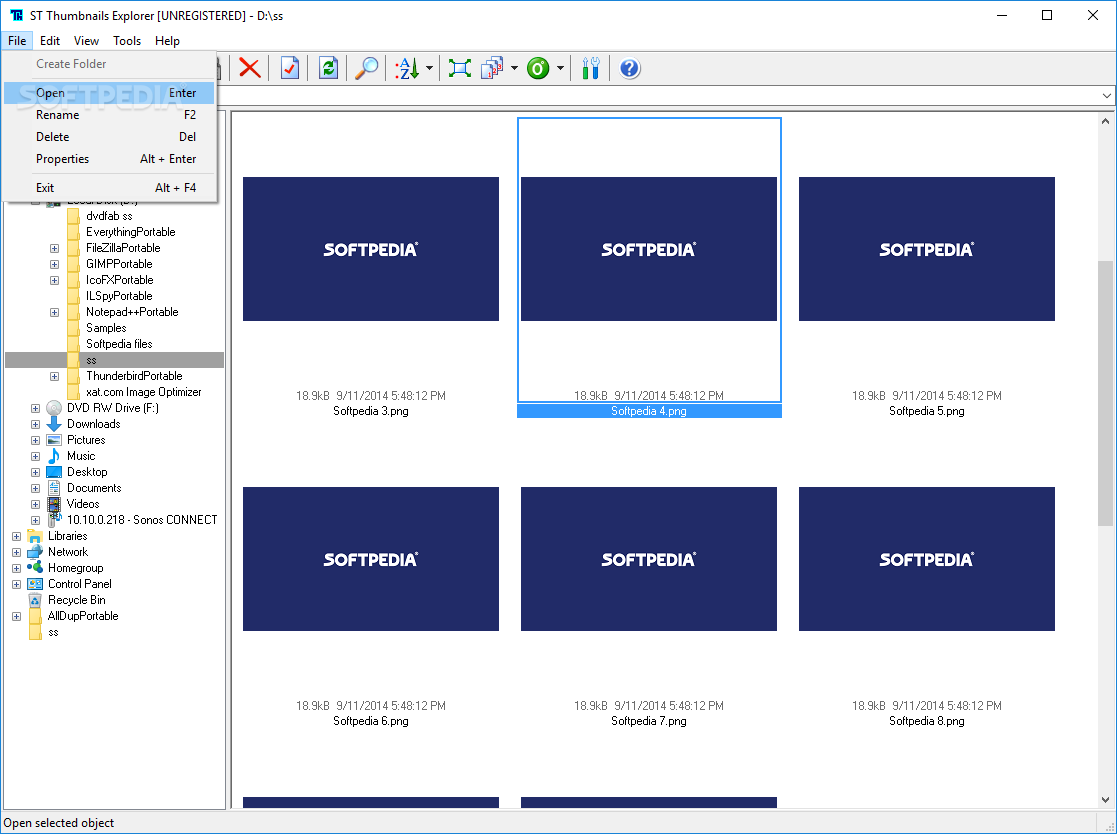This screenshot has height=834, width=1117.
Task: Select the Softpedia 3.png thumbnail
Action: coord(370,249)
